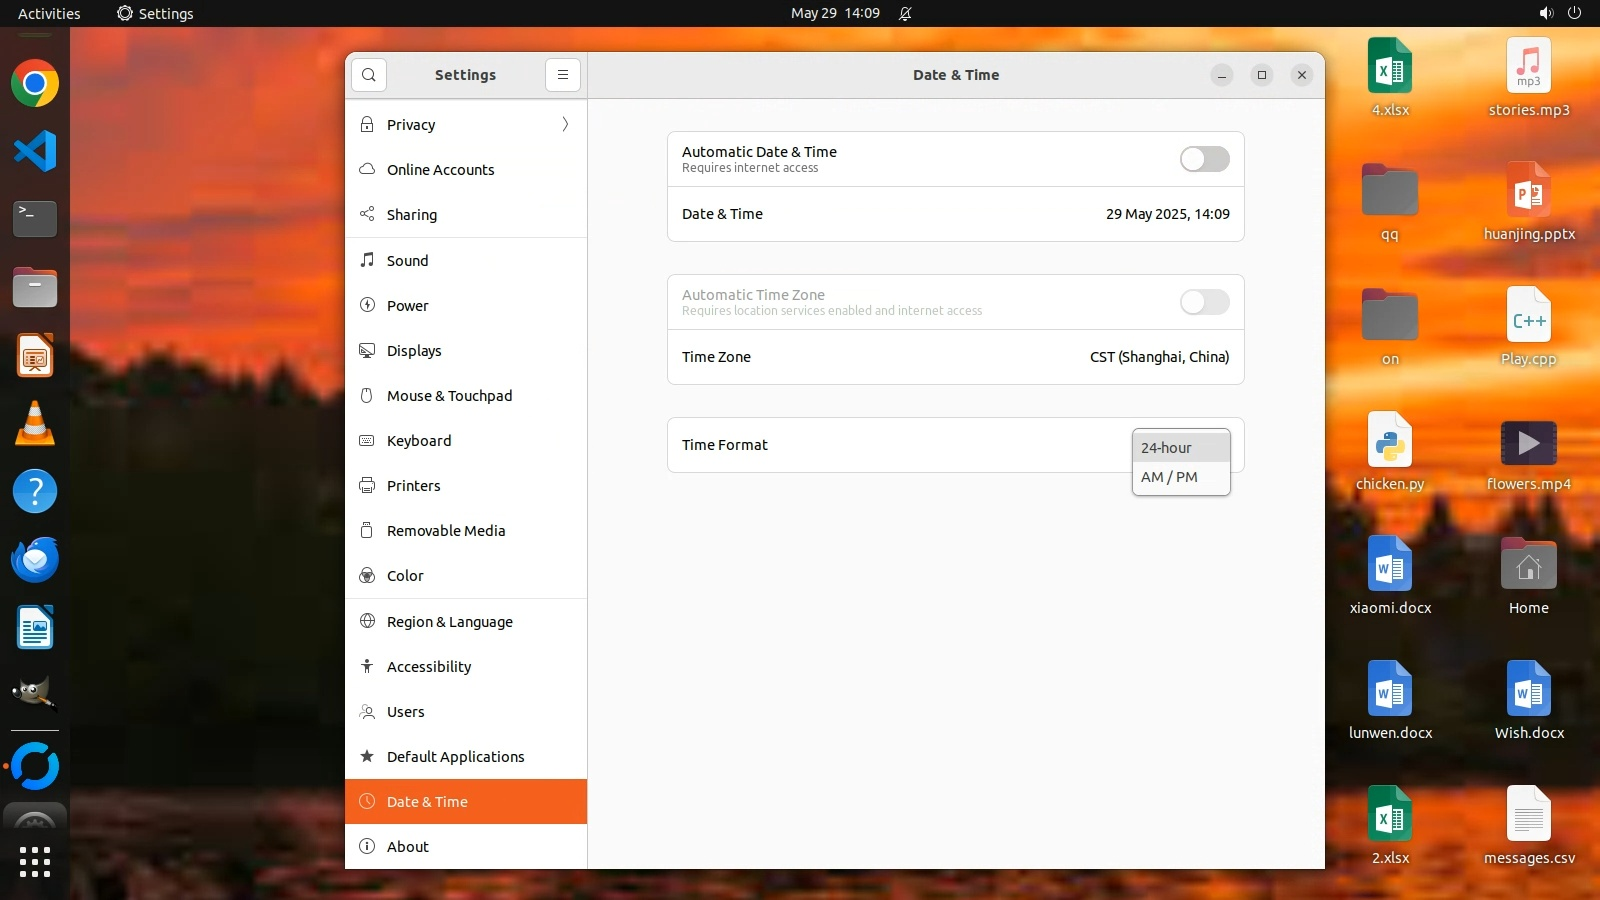The height and width of the screenshot is (900, 1600).
Task: Change the Time Zone CST Shanghai row
Action: coord(955,357)
